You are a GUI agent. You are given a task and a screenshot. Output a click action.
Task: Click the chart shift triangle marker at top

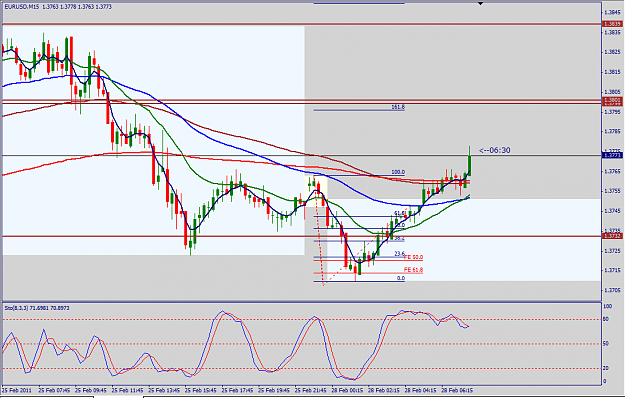coord(480,4)
